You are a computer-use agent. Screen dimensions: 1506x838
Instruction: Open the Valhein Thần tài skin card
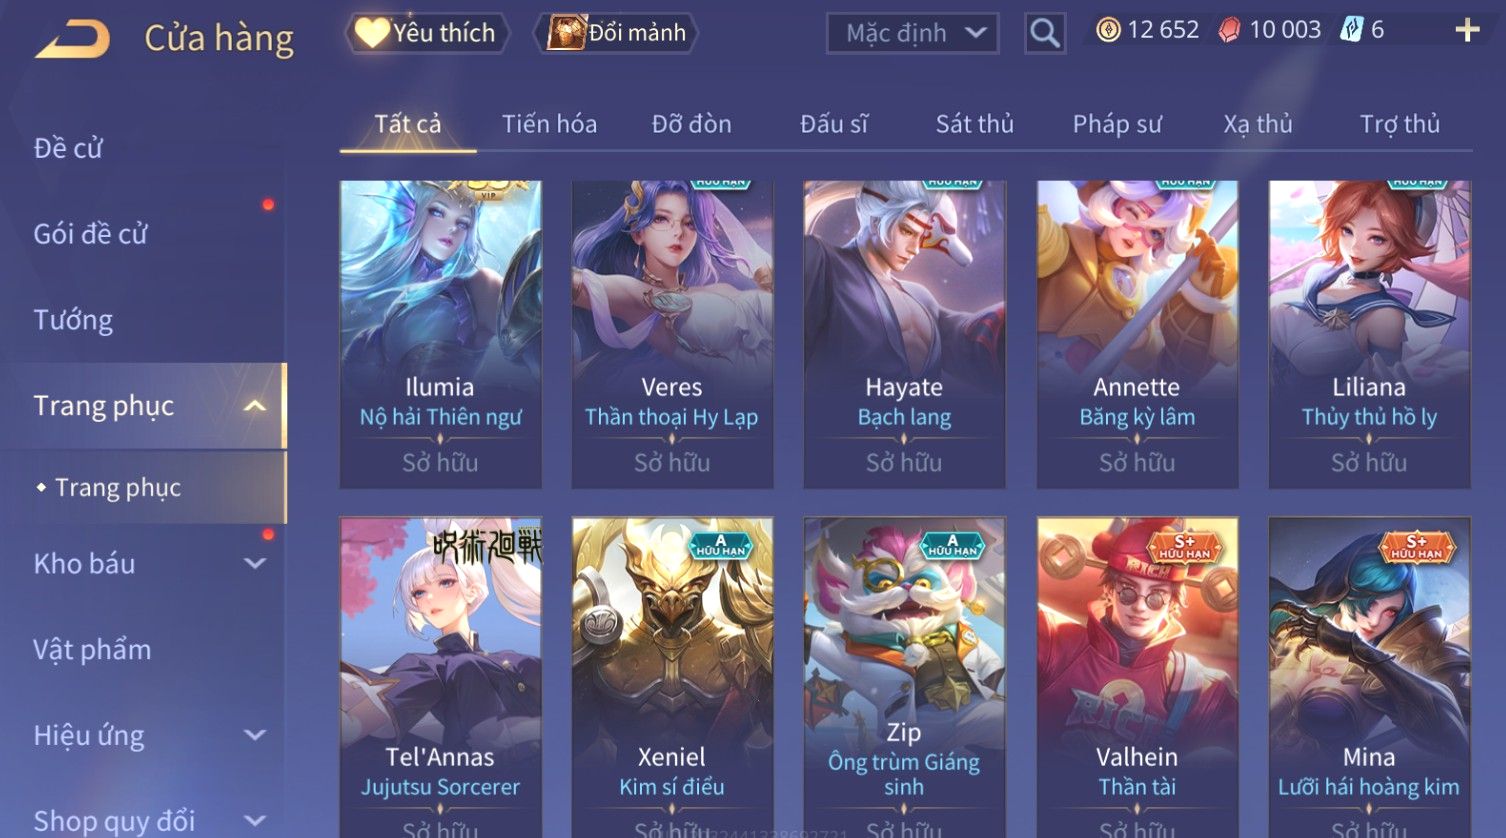pos(1137,677)
